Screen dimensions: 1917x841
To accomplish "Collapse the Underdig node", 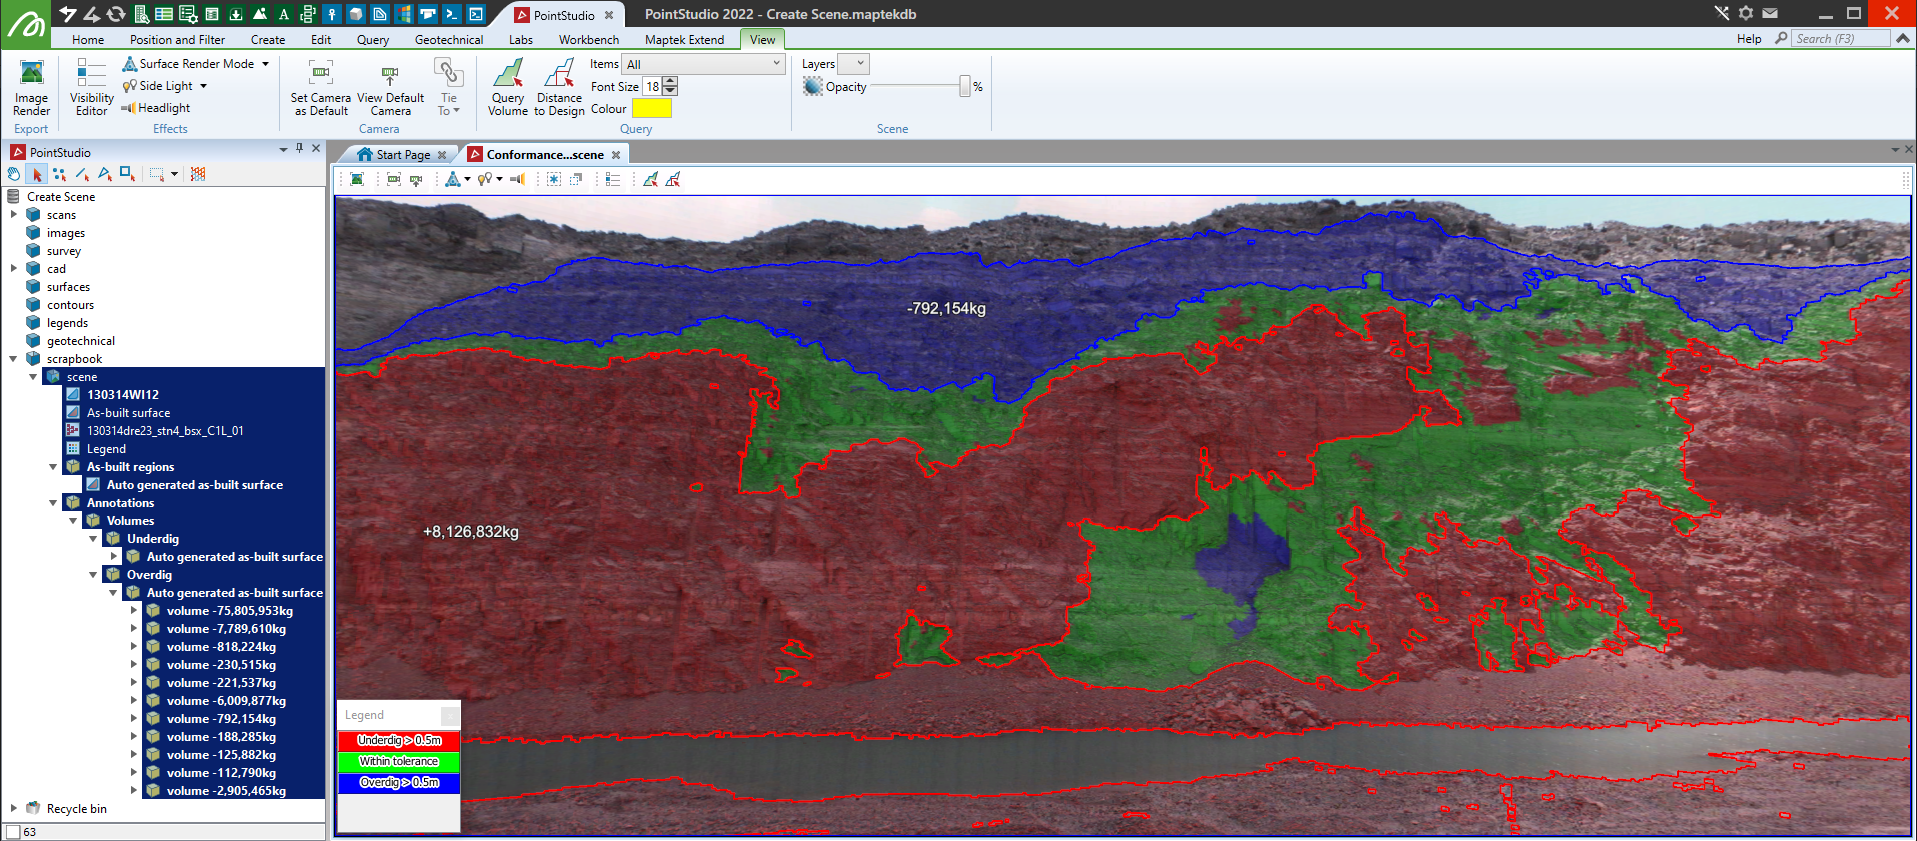I will click(x=93, y=538).
